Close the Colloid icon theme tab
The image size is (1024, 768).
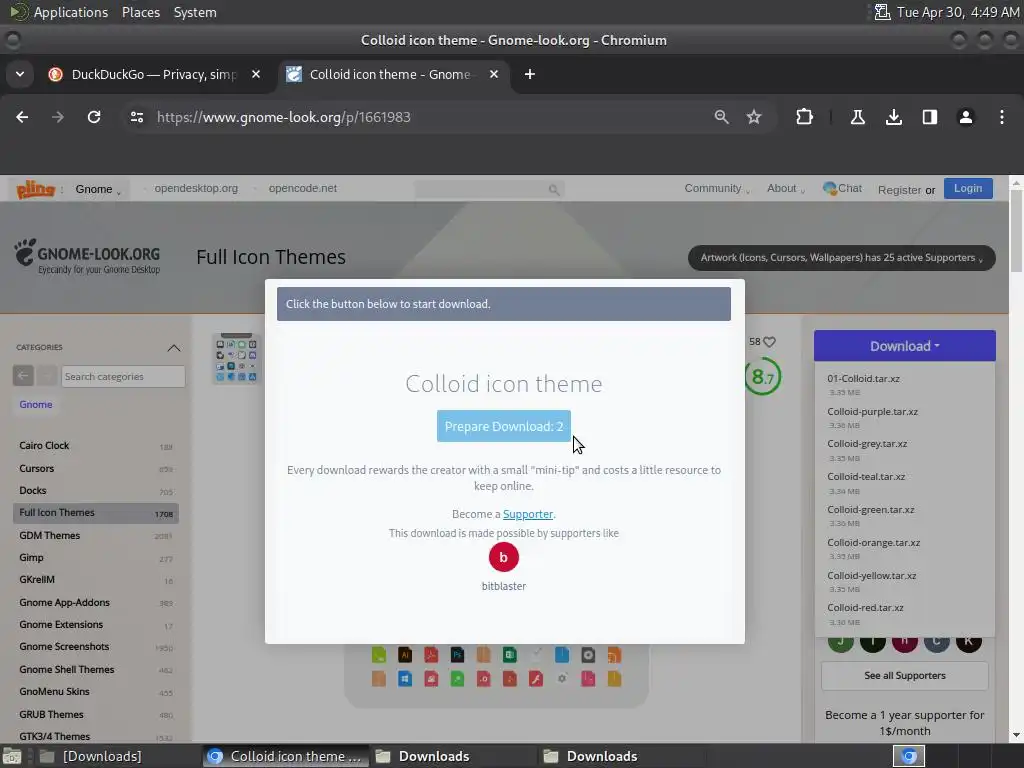point(494,74)
